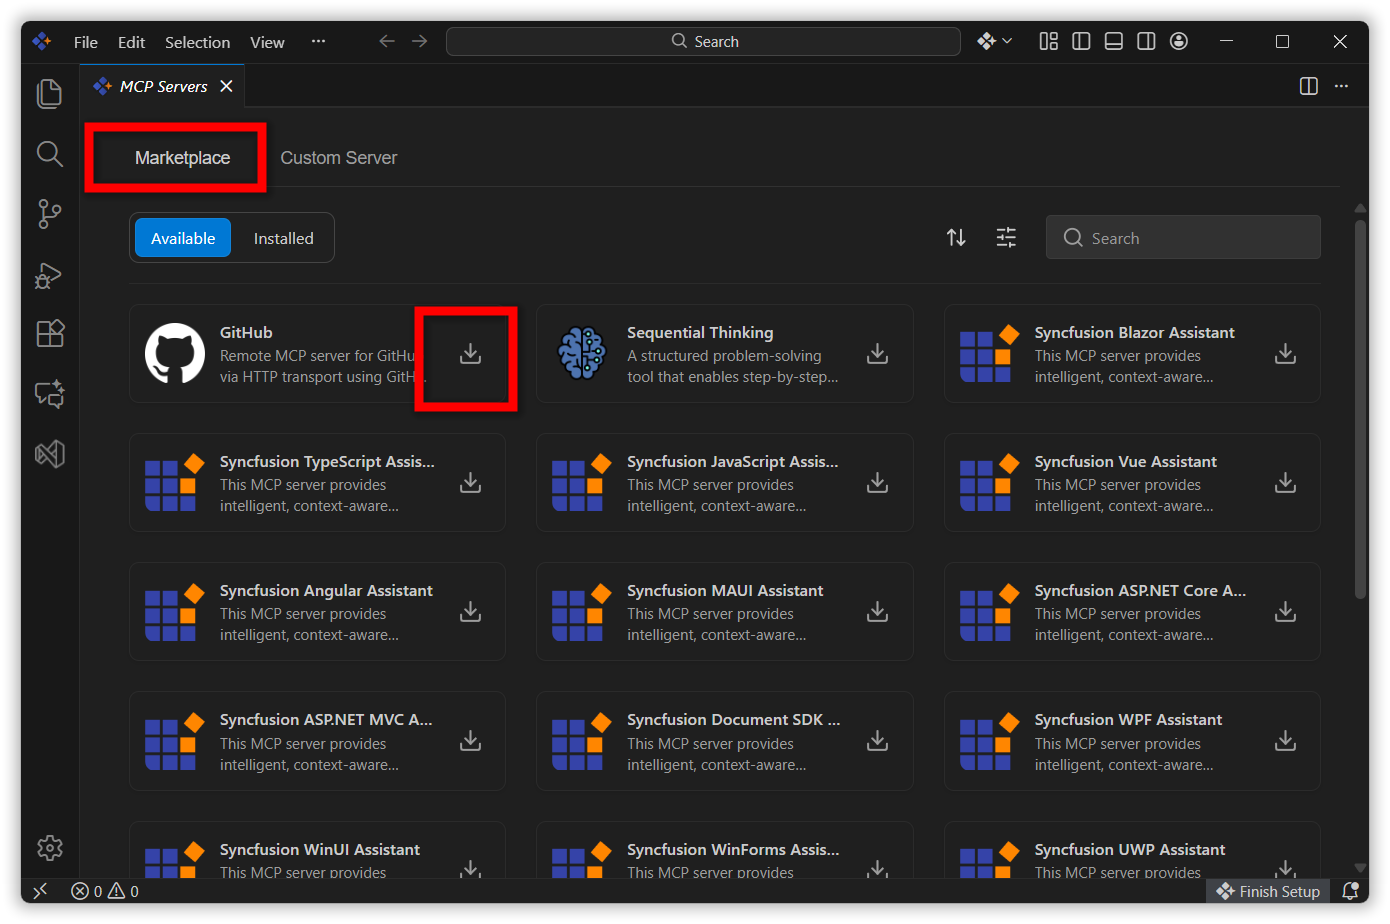Open the Extensions view
1390x924 pixels.
point(49,333)
